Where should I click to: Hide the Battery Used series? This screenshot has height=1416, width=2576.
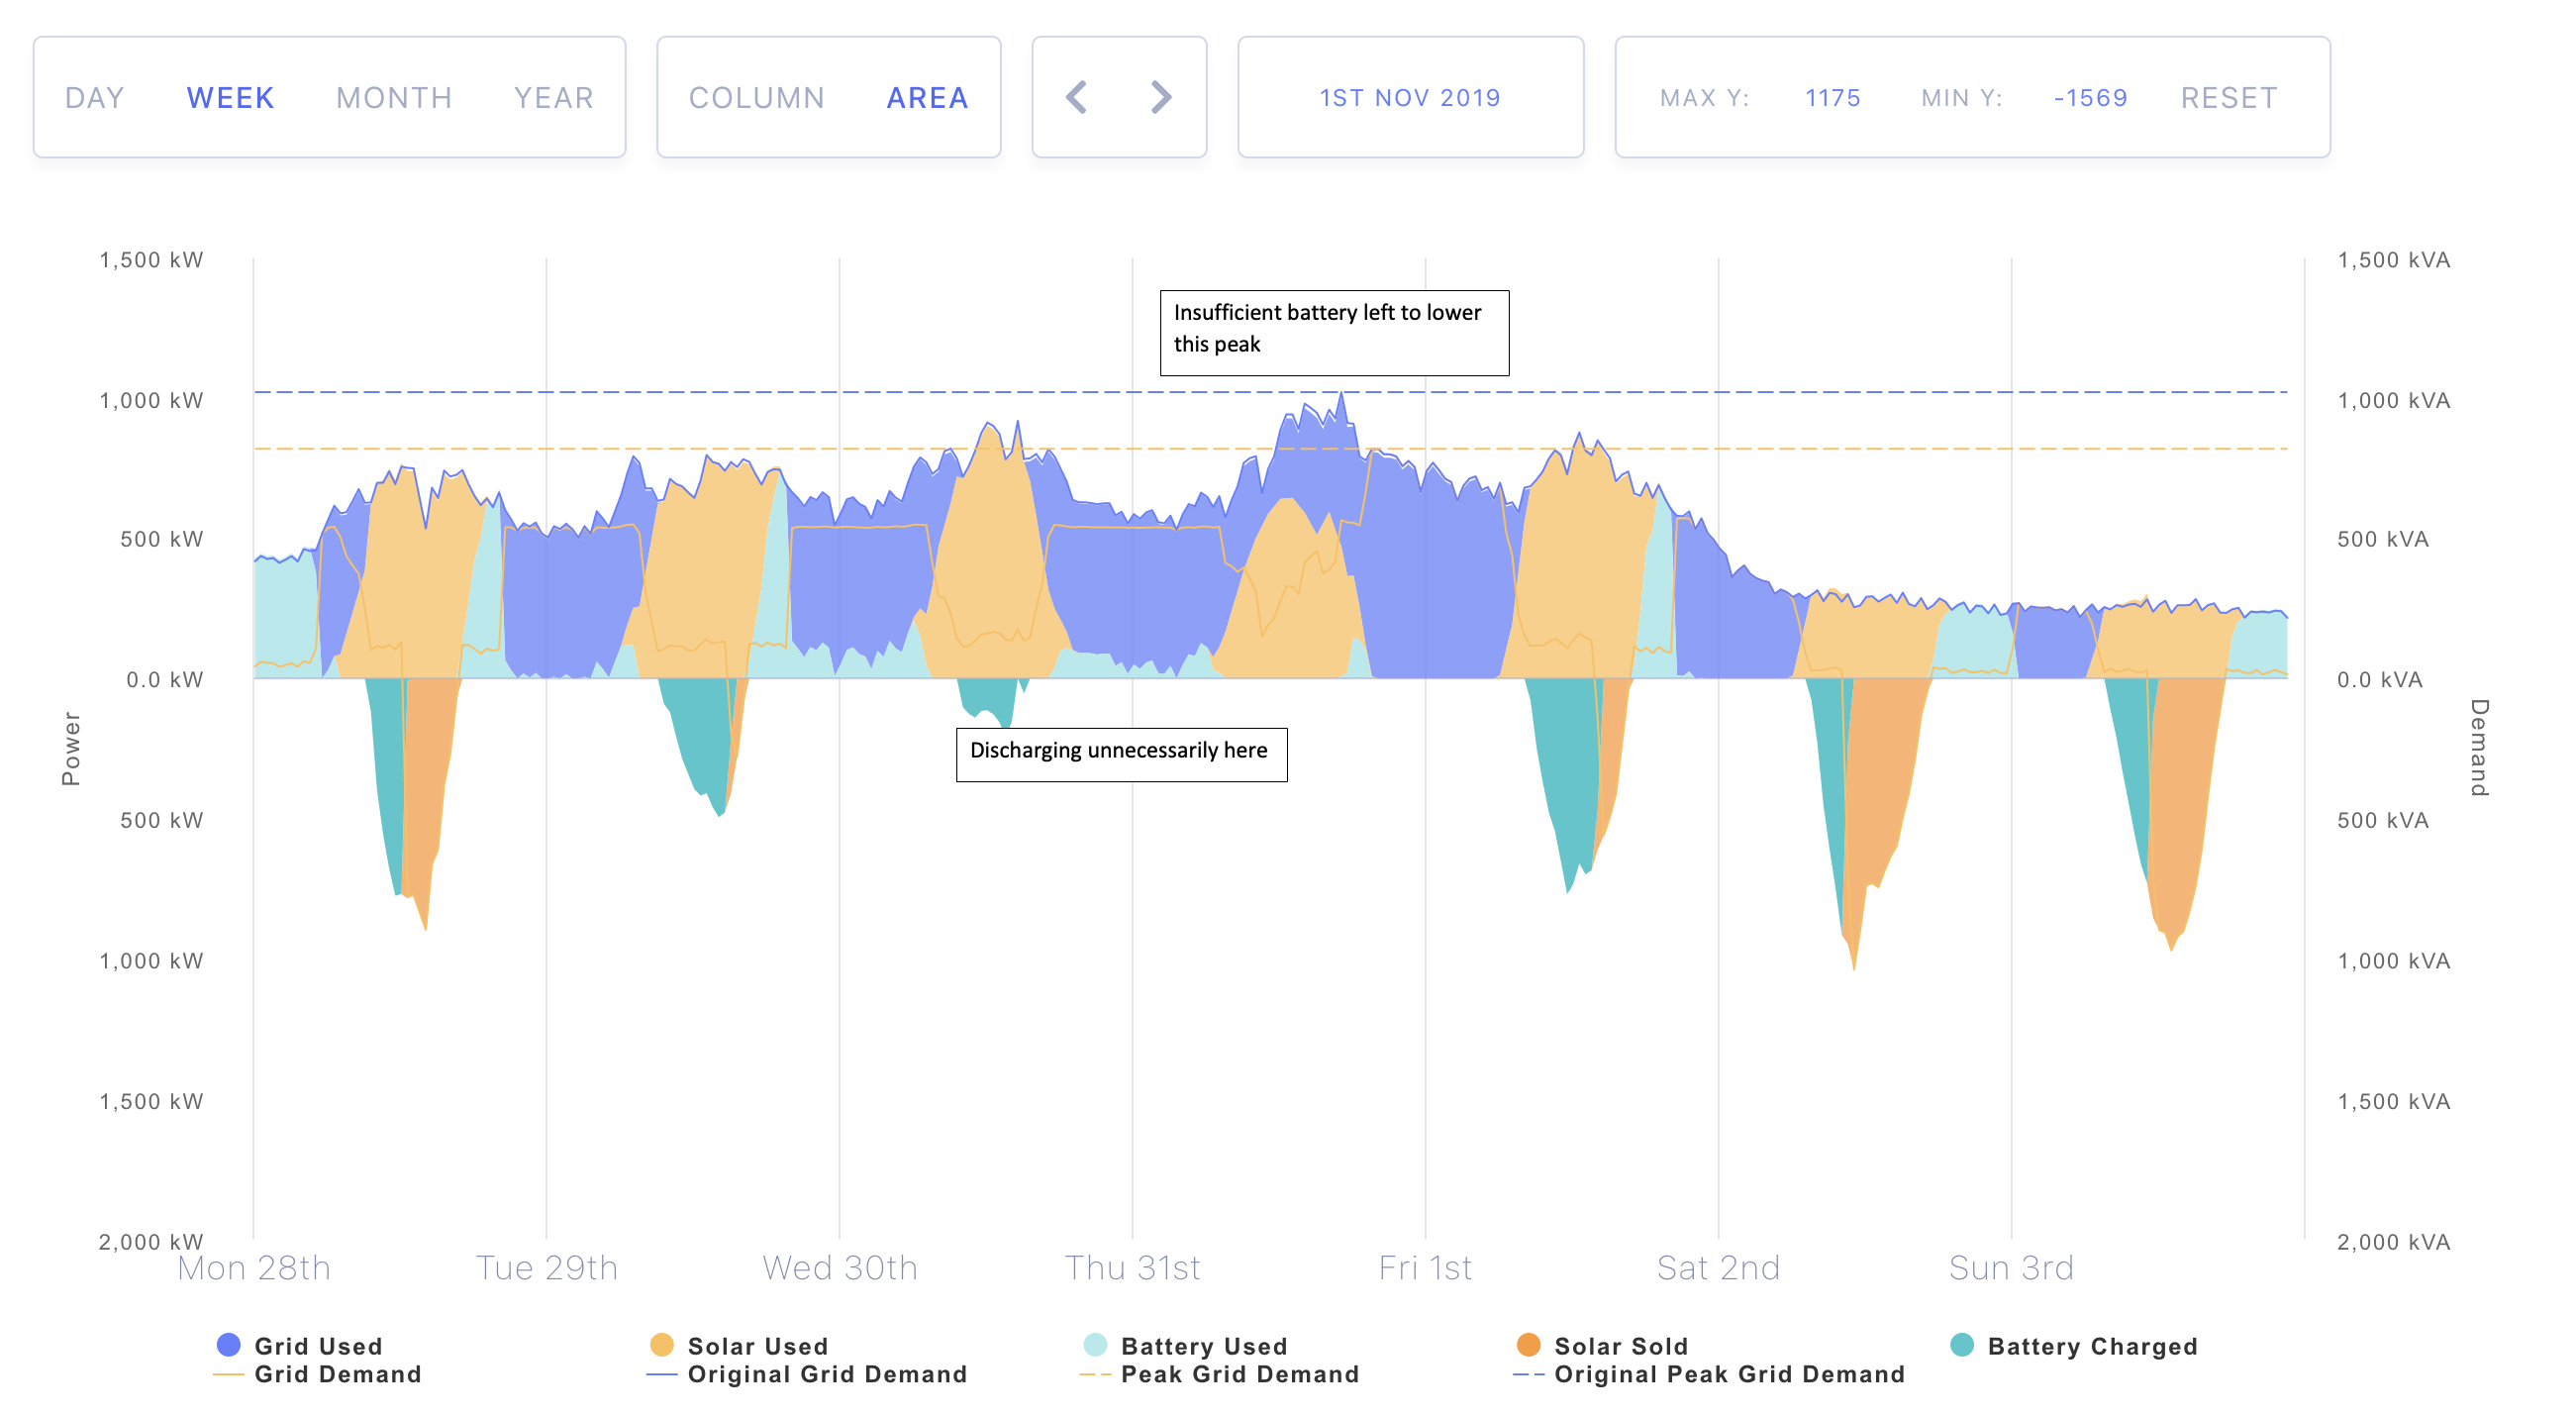[x=1185, y=1345]
